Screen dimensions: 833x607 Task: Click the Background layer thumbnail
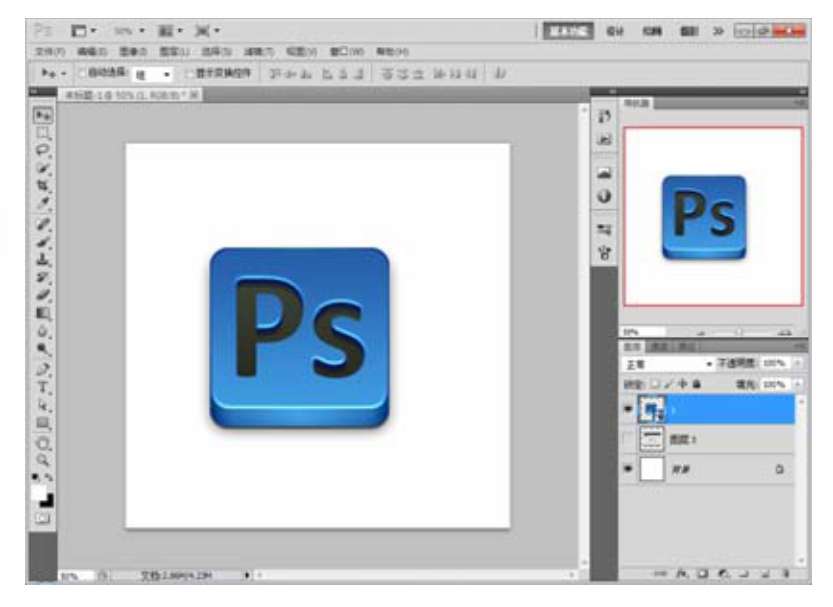[x=651, y=469]
